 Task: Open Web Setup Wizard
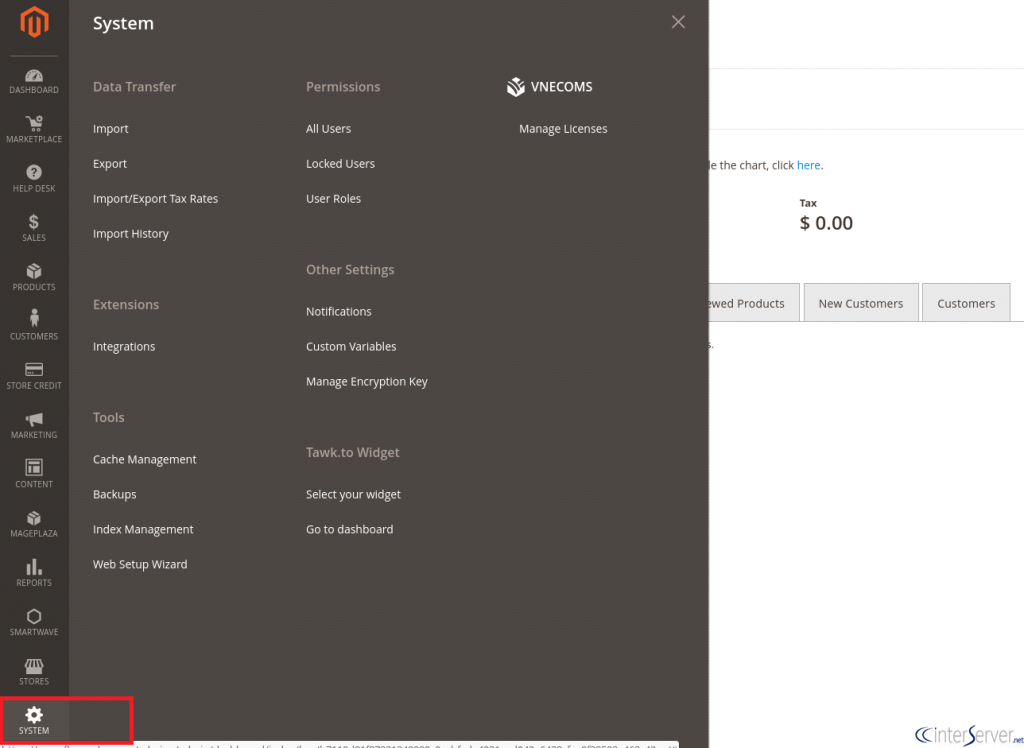point(140,564)
